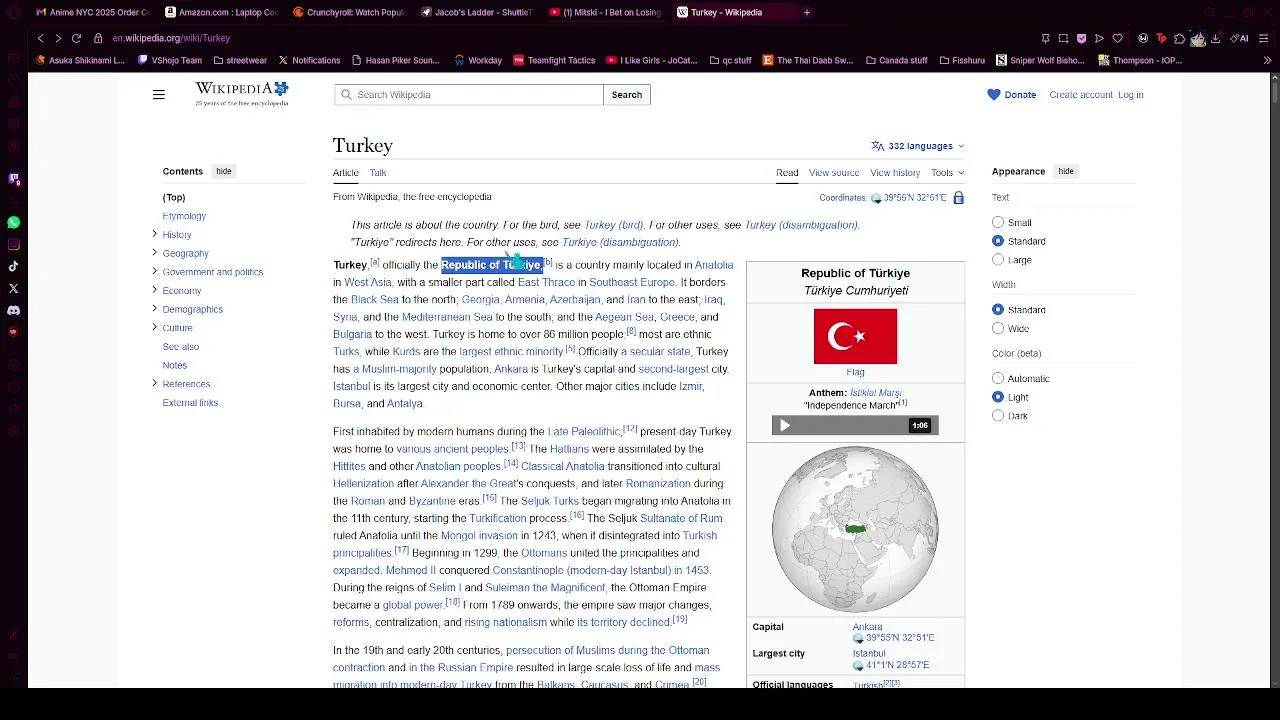Image resolution: width=1280 pixels, height=720 pixels.
Task: Switch to the Article tab
Action: coord(346,173)
